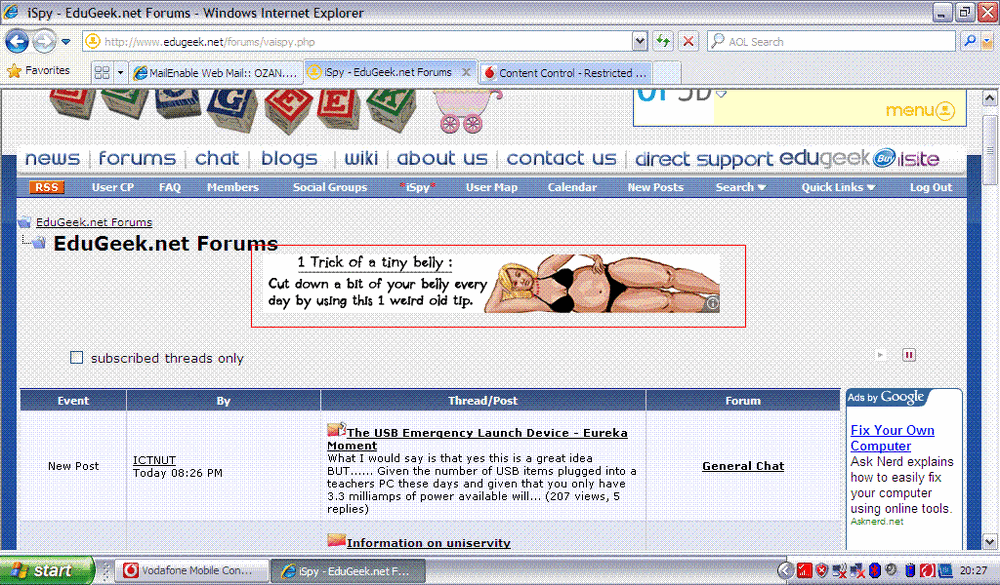Click the Bluetooth tray icon
Viewport: 1000px width, 585px height.
tap(875, 570)
